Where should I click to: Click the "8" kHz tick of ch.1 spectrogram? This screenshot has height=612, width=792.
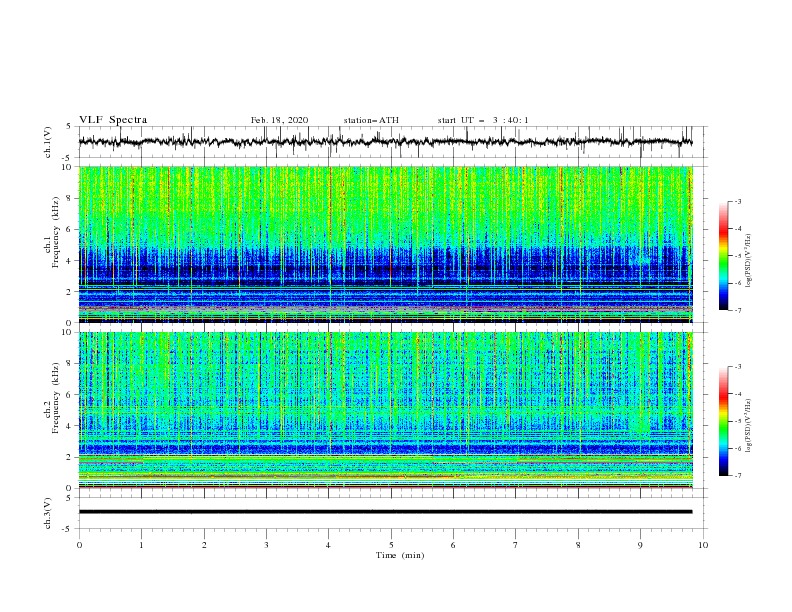coord(70,198)
